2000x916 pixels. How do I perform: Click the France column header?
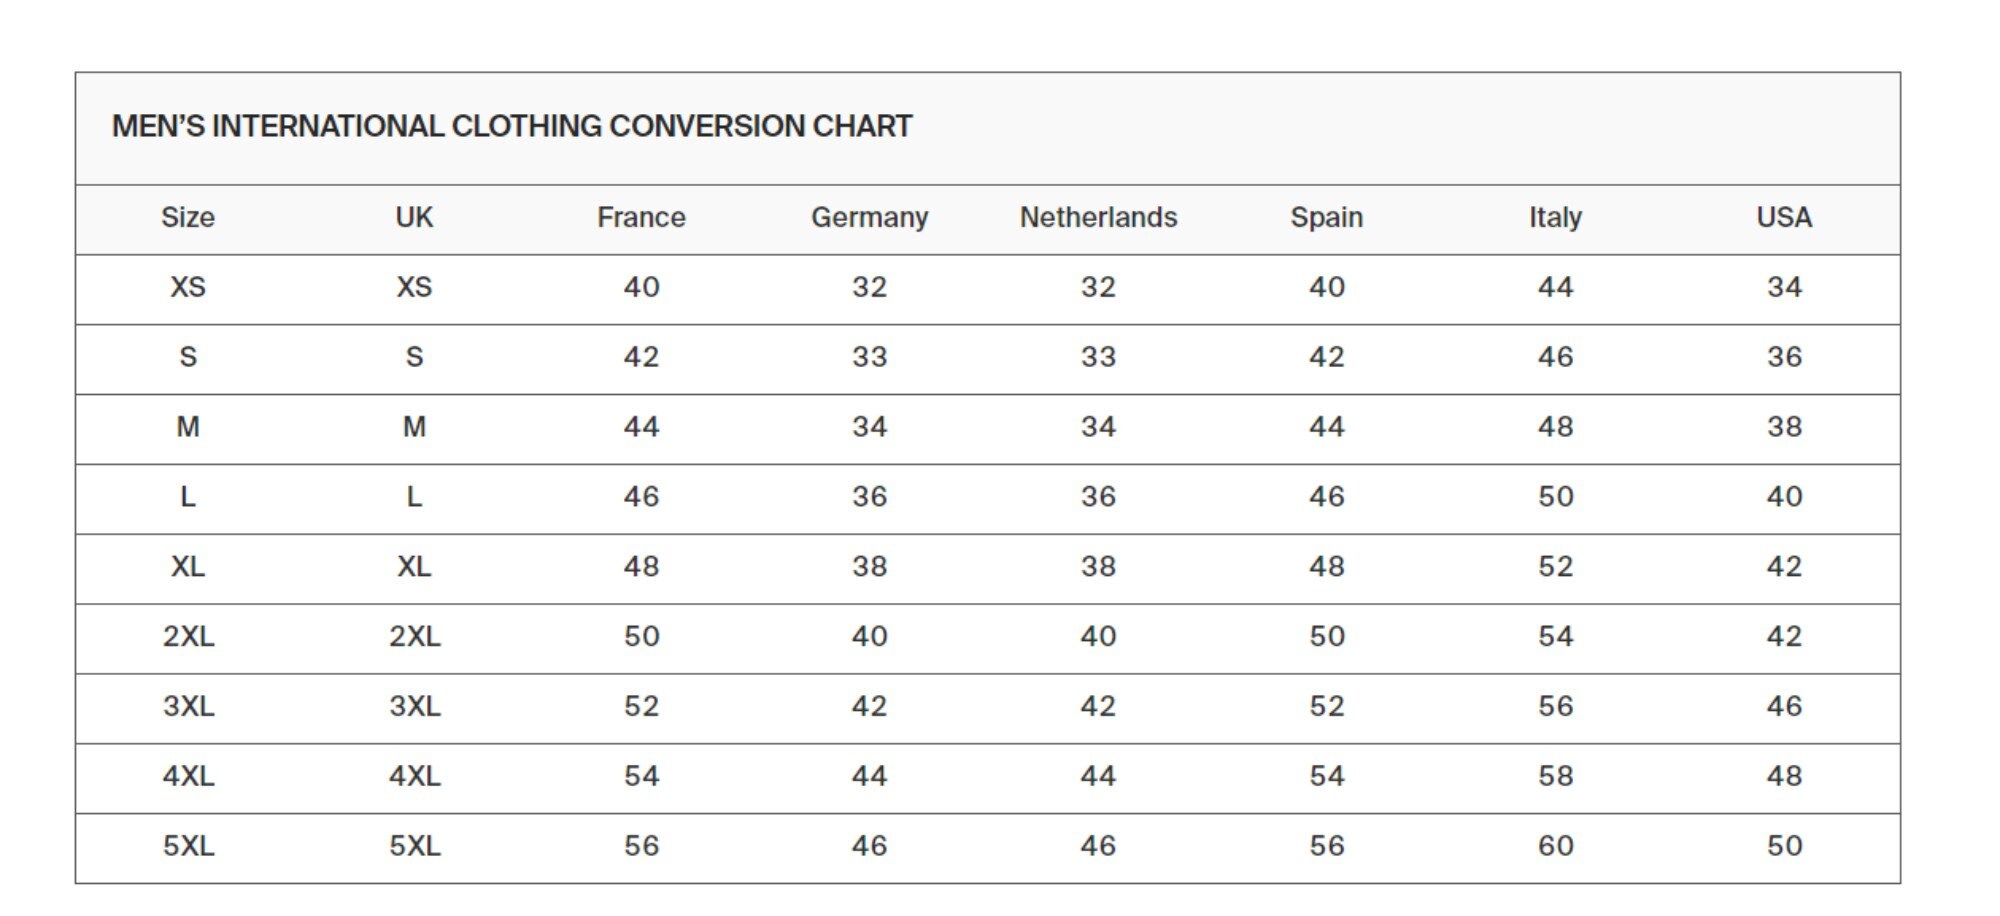coord(641,217)
